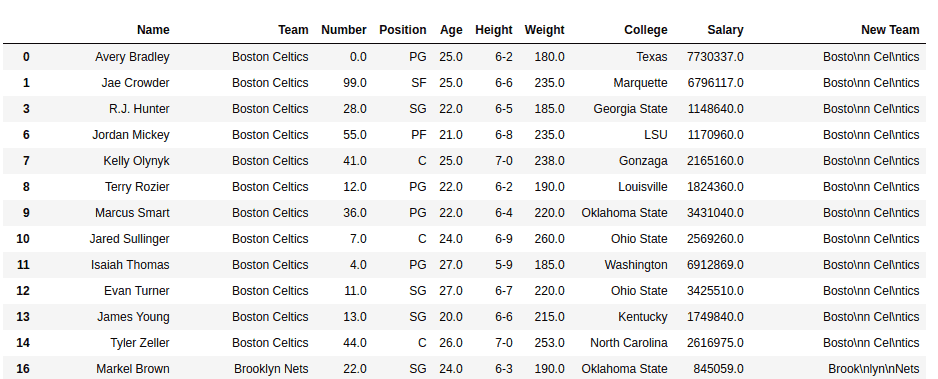Click row index 16
Image resolution: width=938 pixels, height=379 pixels.
click(23, 369)
